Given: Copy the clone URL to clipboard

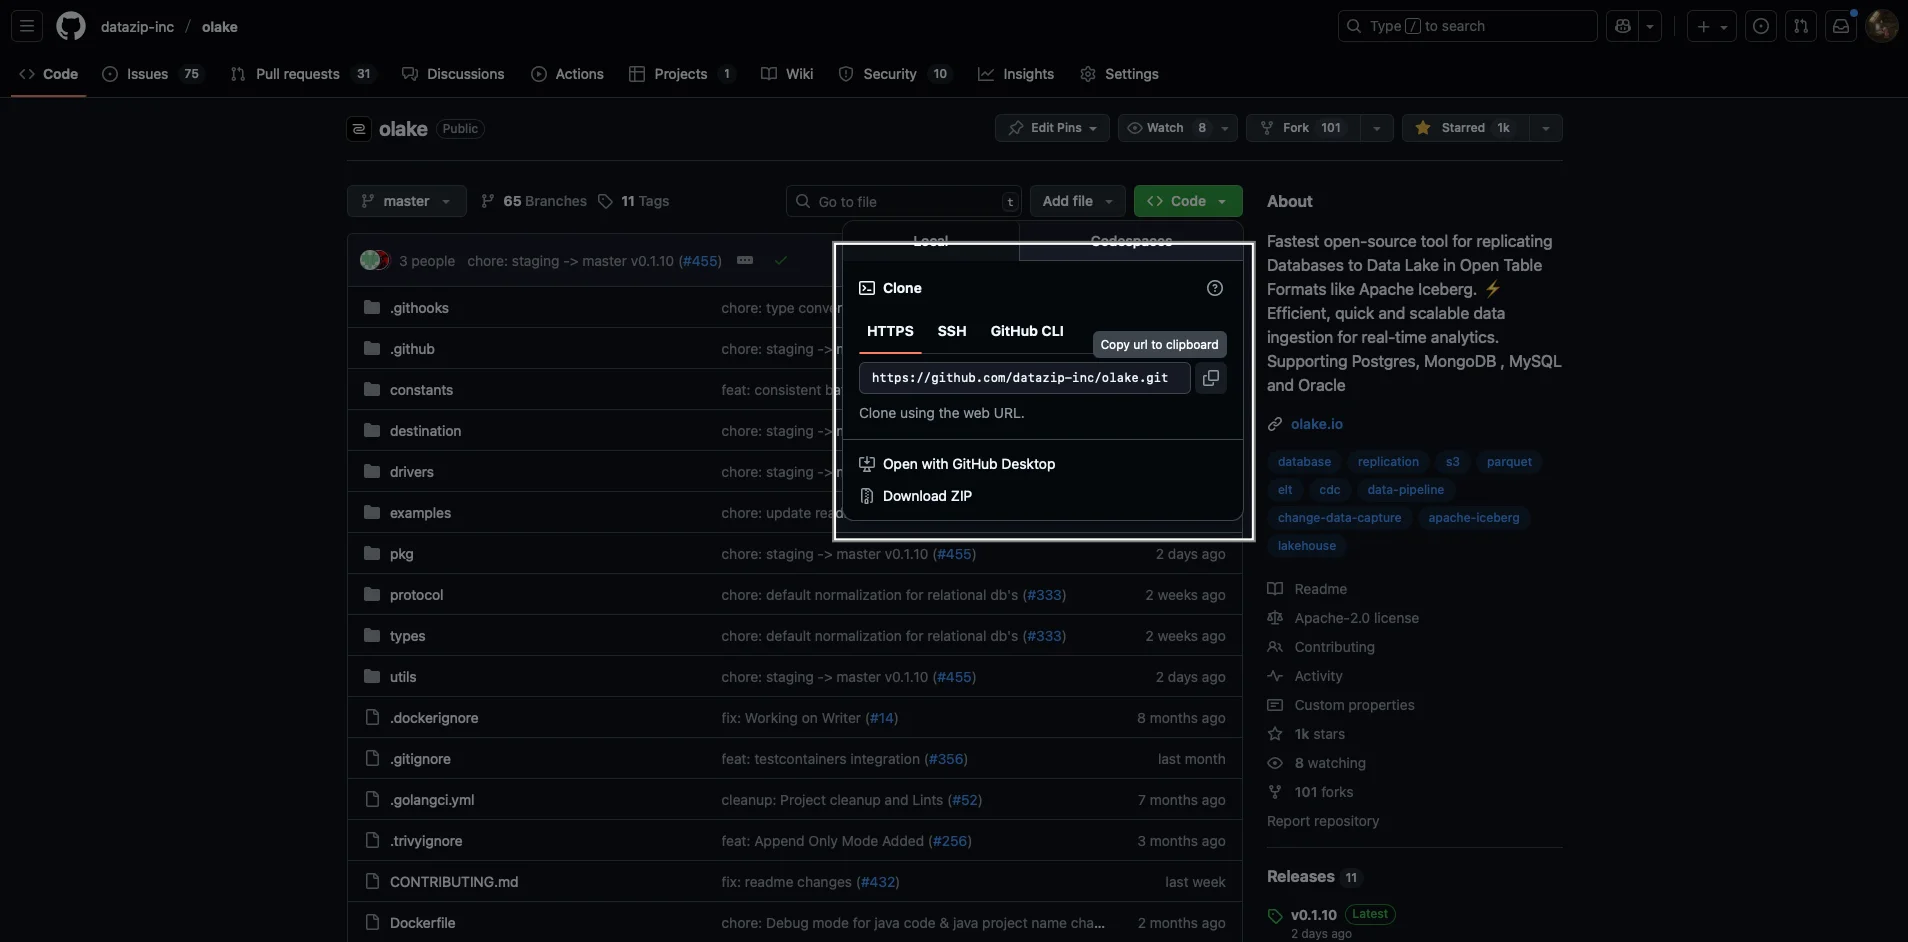Looking at the screenshot, I should [x=1210, y=378].
